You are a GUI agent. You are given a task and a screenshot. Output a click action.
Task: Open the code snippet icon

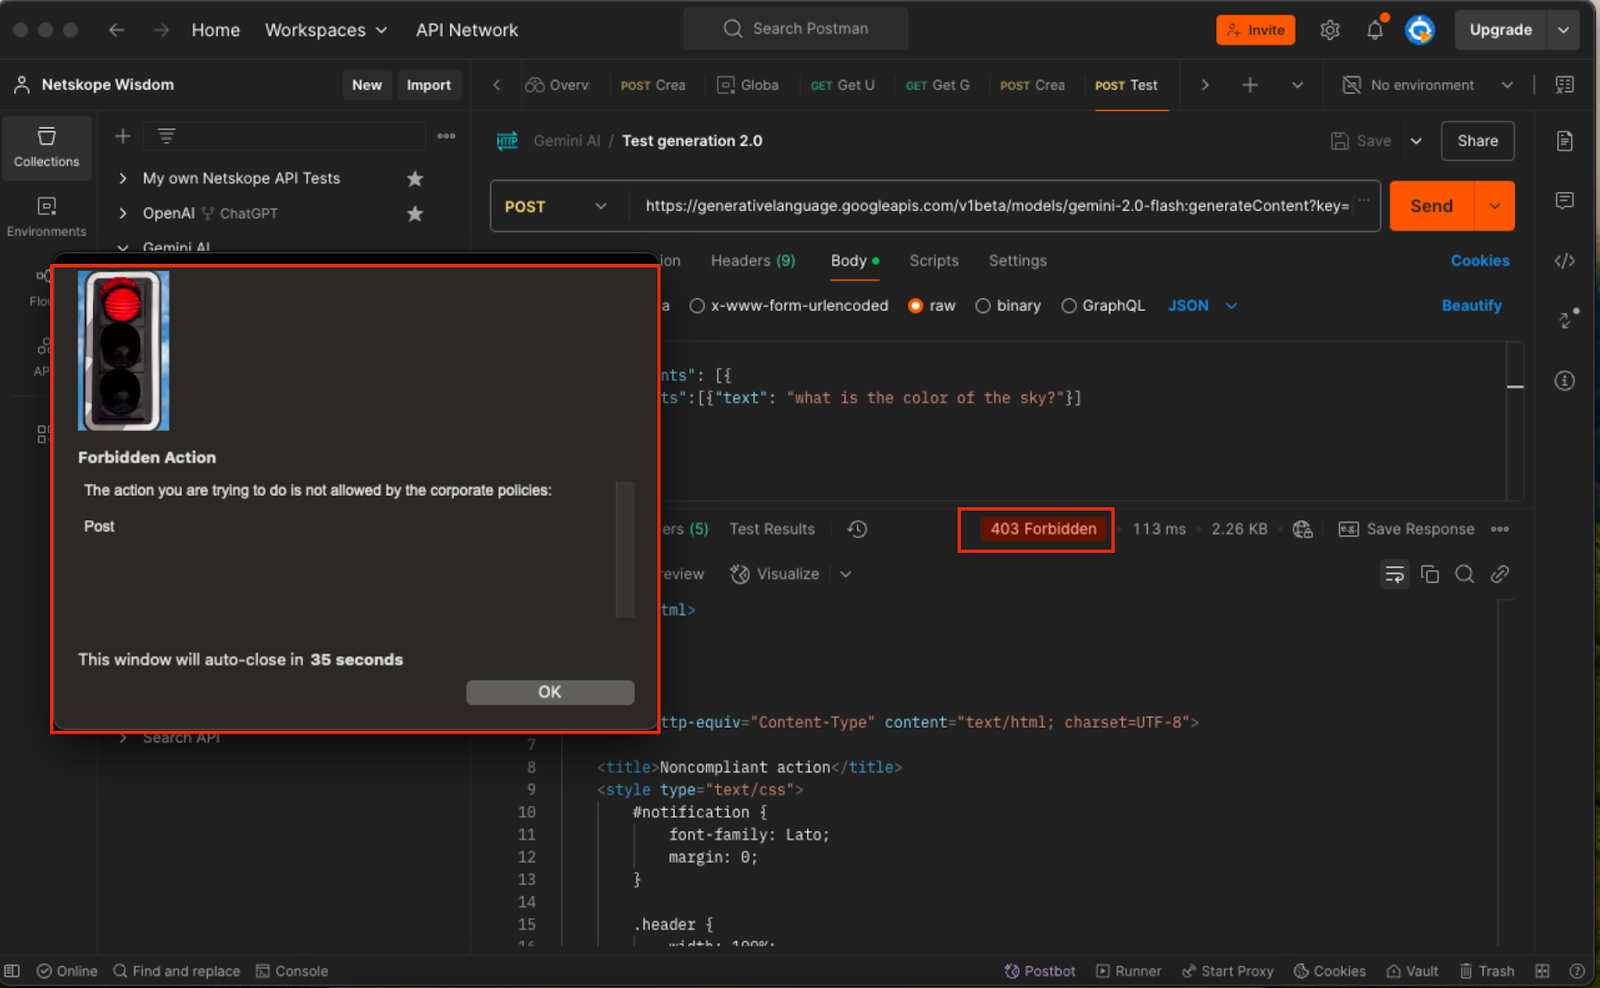pyautogui.click(x=1565, y=261)
